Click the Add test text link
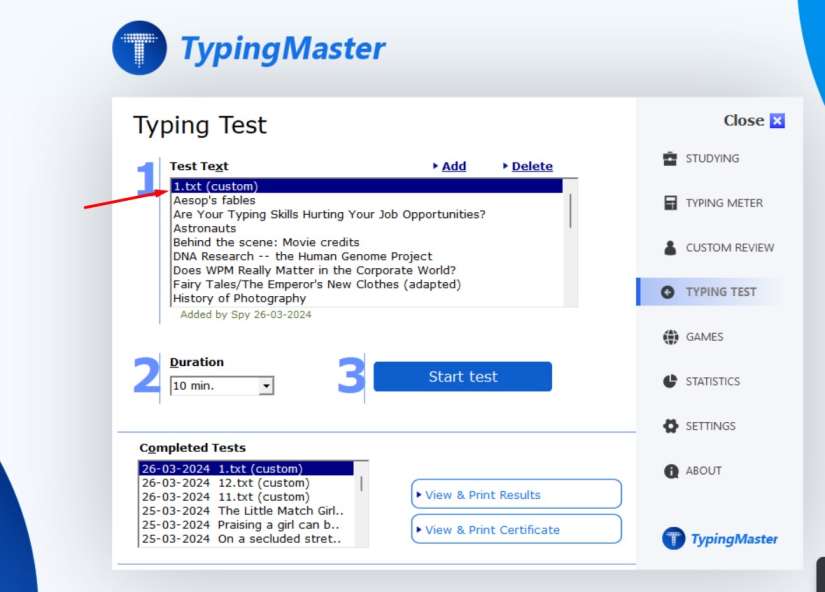Viewport: 825px width, 592px height. coord(454,166)
